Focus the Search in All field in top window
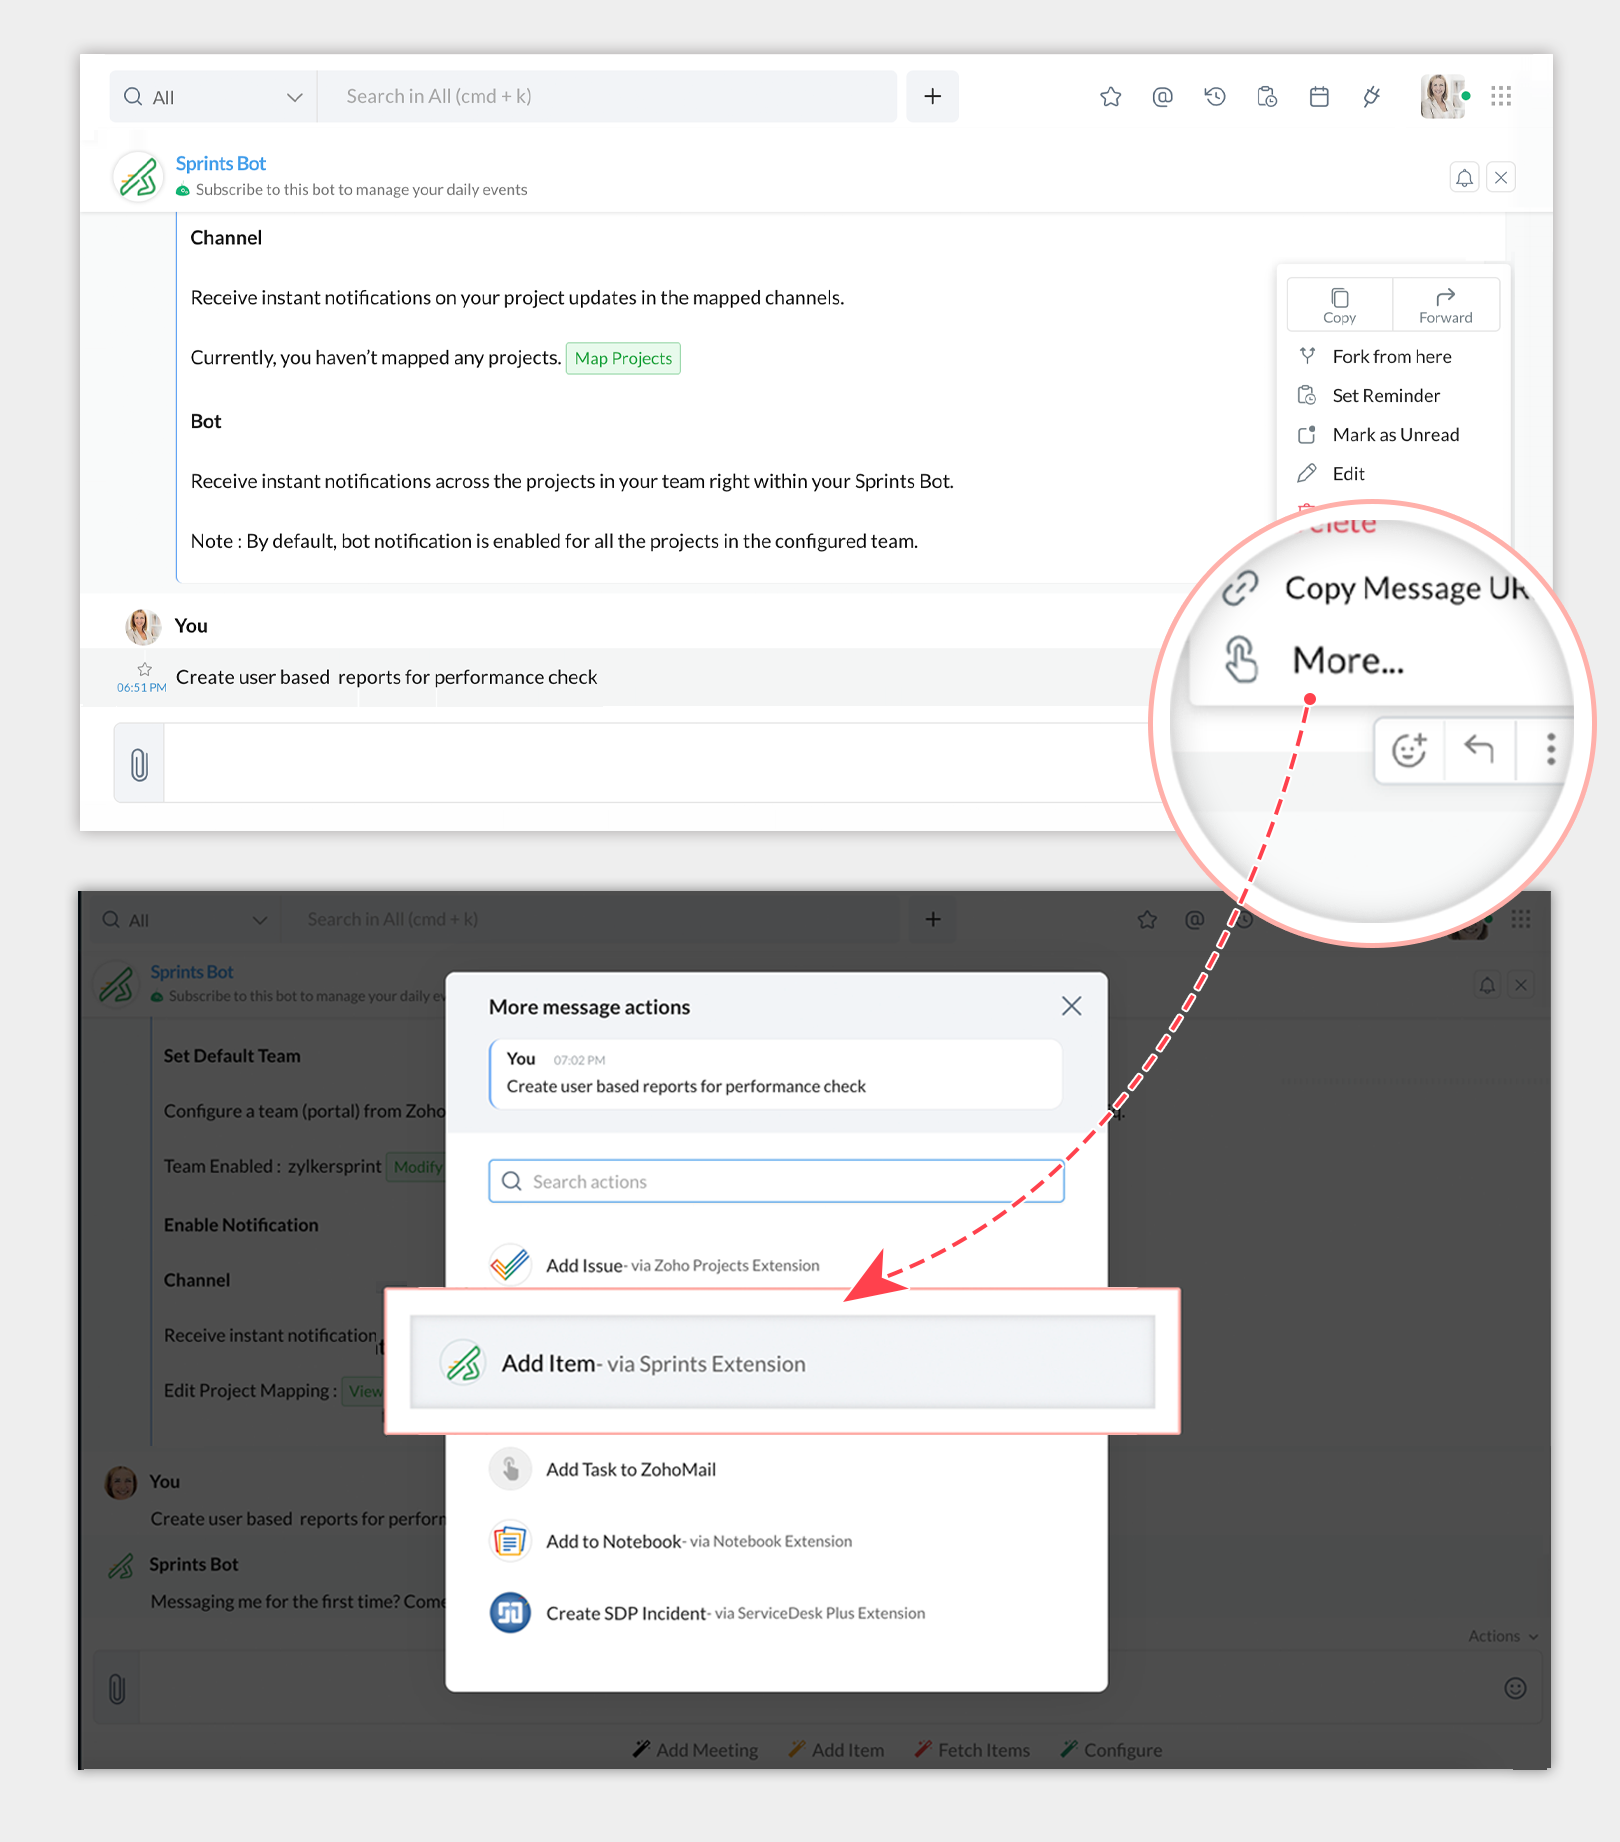Viewport: 1620px width, 1842px height. click(x=607, y=96)
